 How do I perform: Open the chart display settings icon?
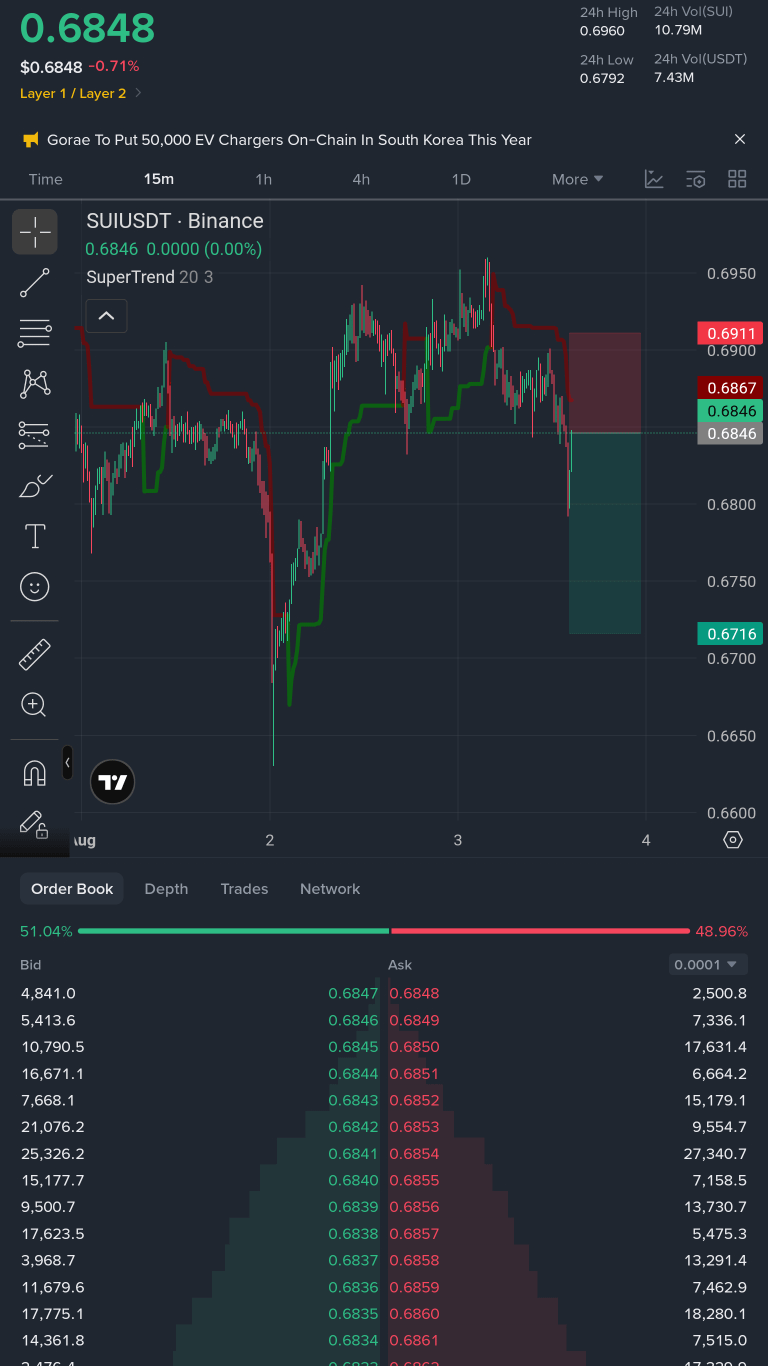[696, 179]
